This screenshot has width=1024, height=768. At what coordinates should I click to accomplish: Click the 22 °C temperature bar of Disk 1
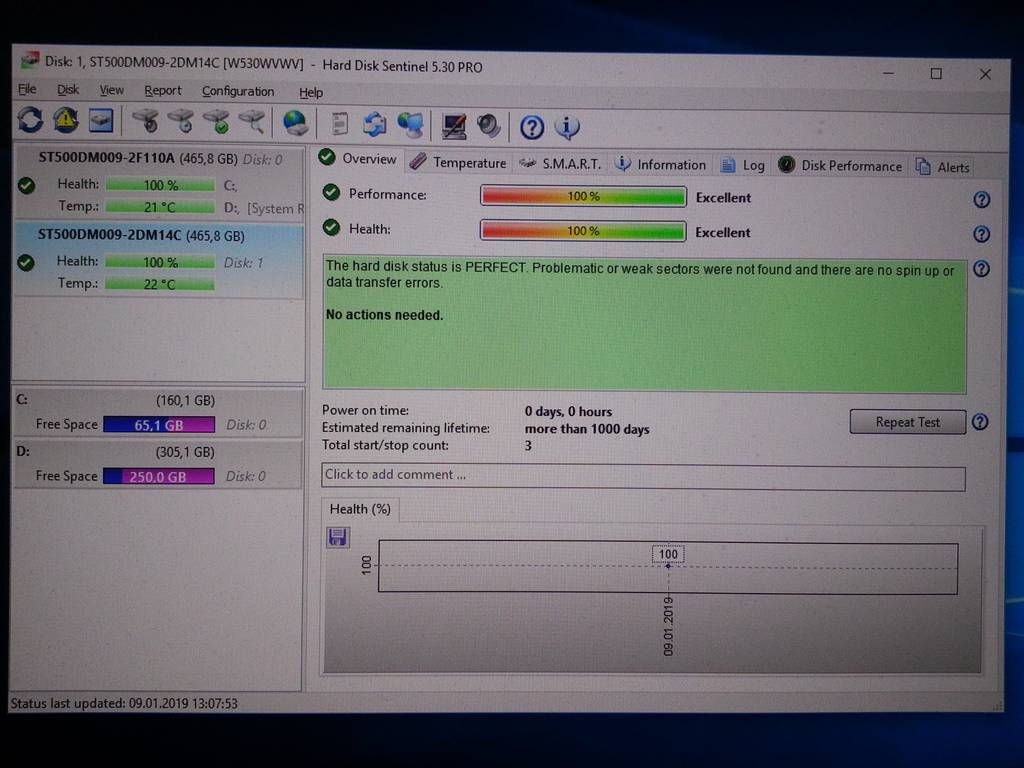click(x=160, y=284)
